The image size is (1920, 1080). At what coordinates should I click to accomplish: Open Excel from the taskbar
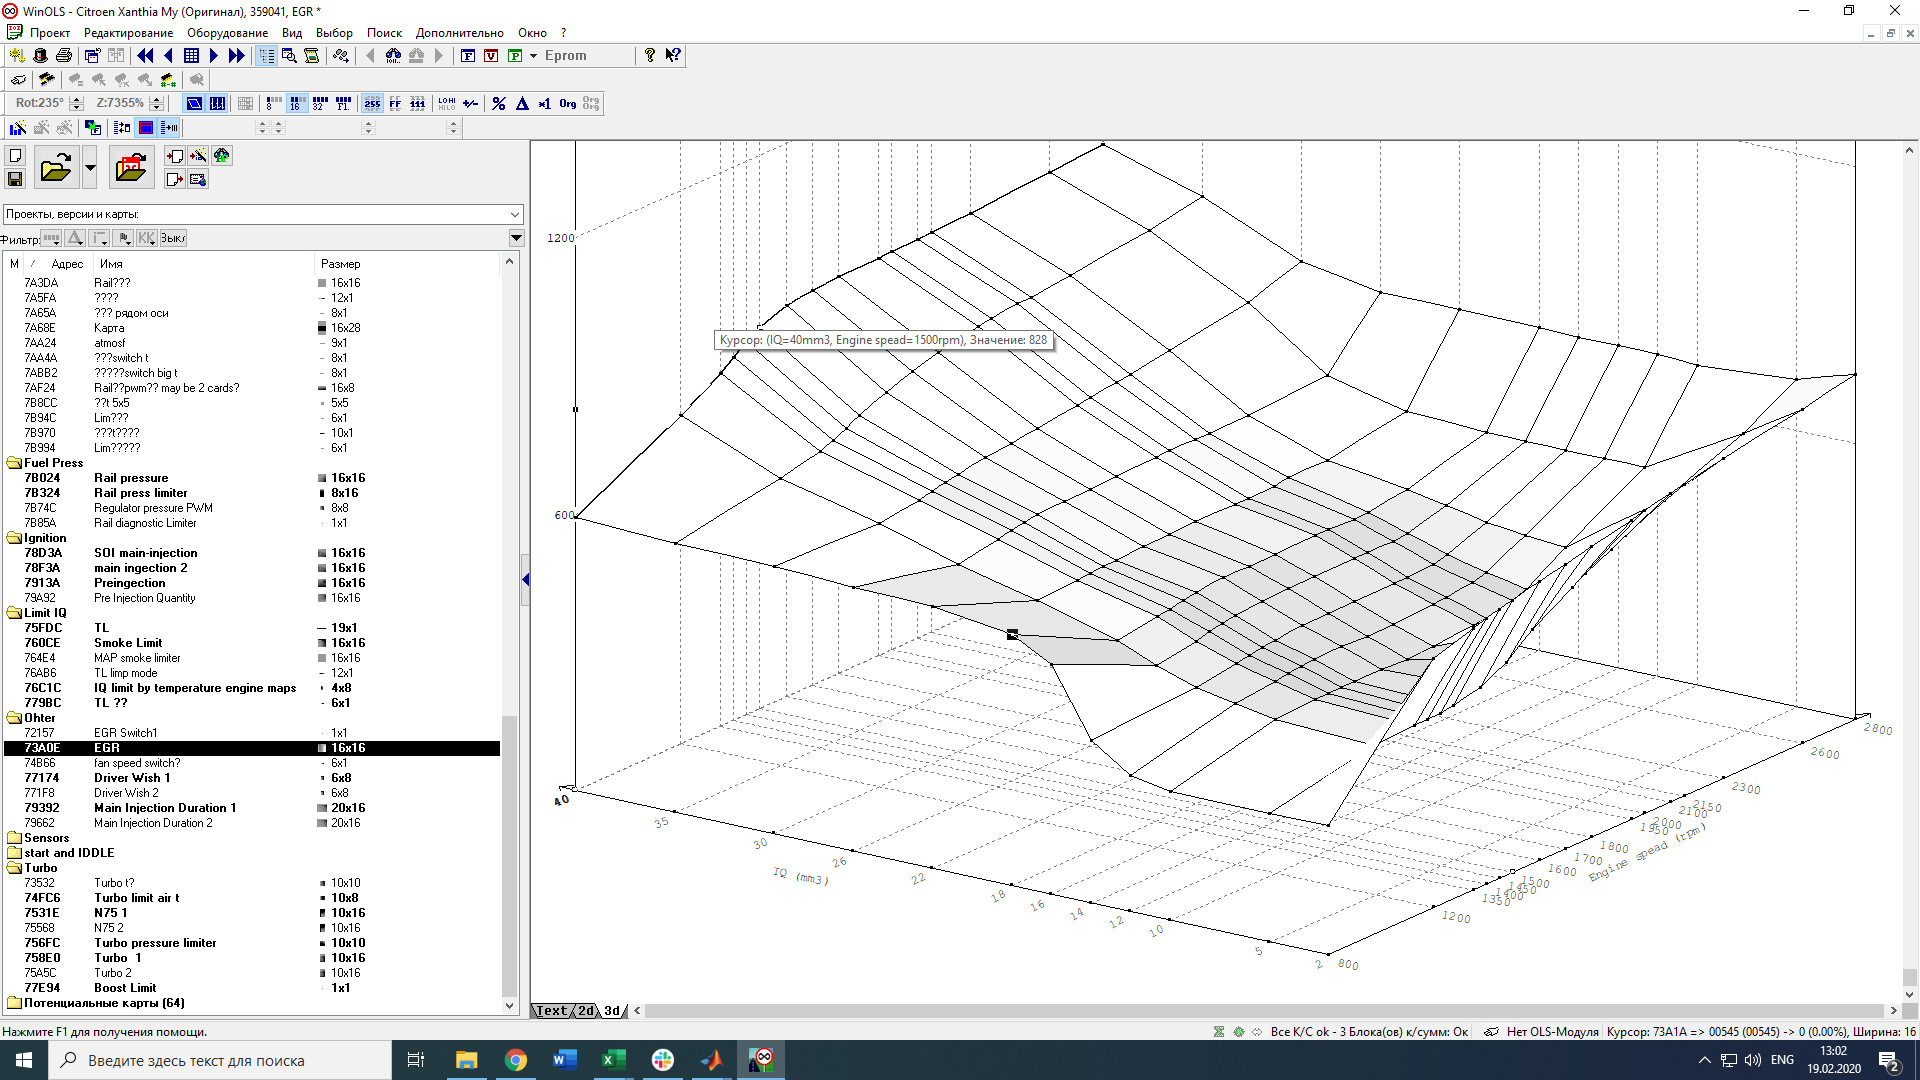(x=613, y=1060)
